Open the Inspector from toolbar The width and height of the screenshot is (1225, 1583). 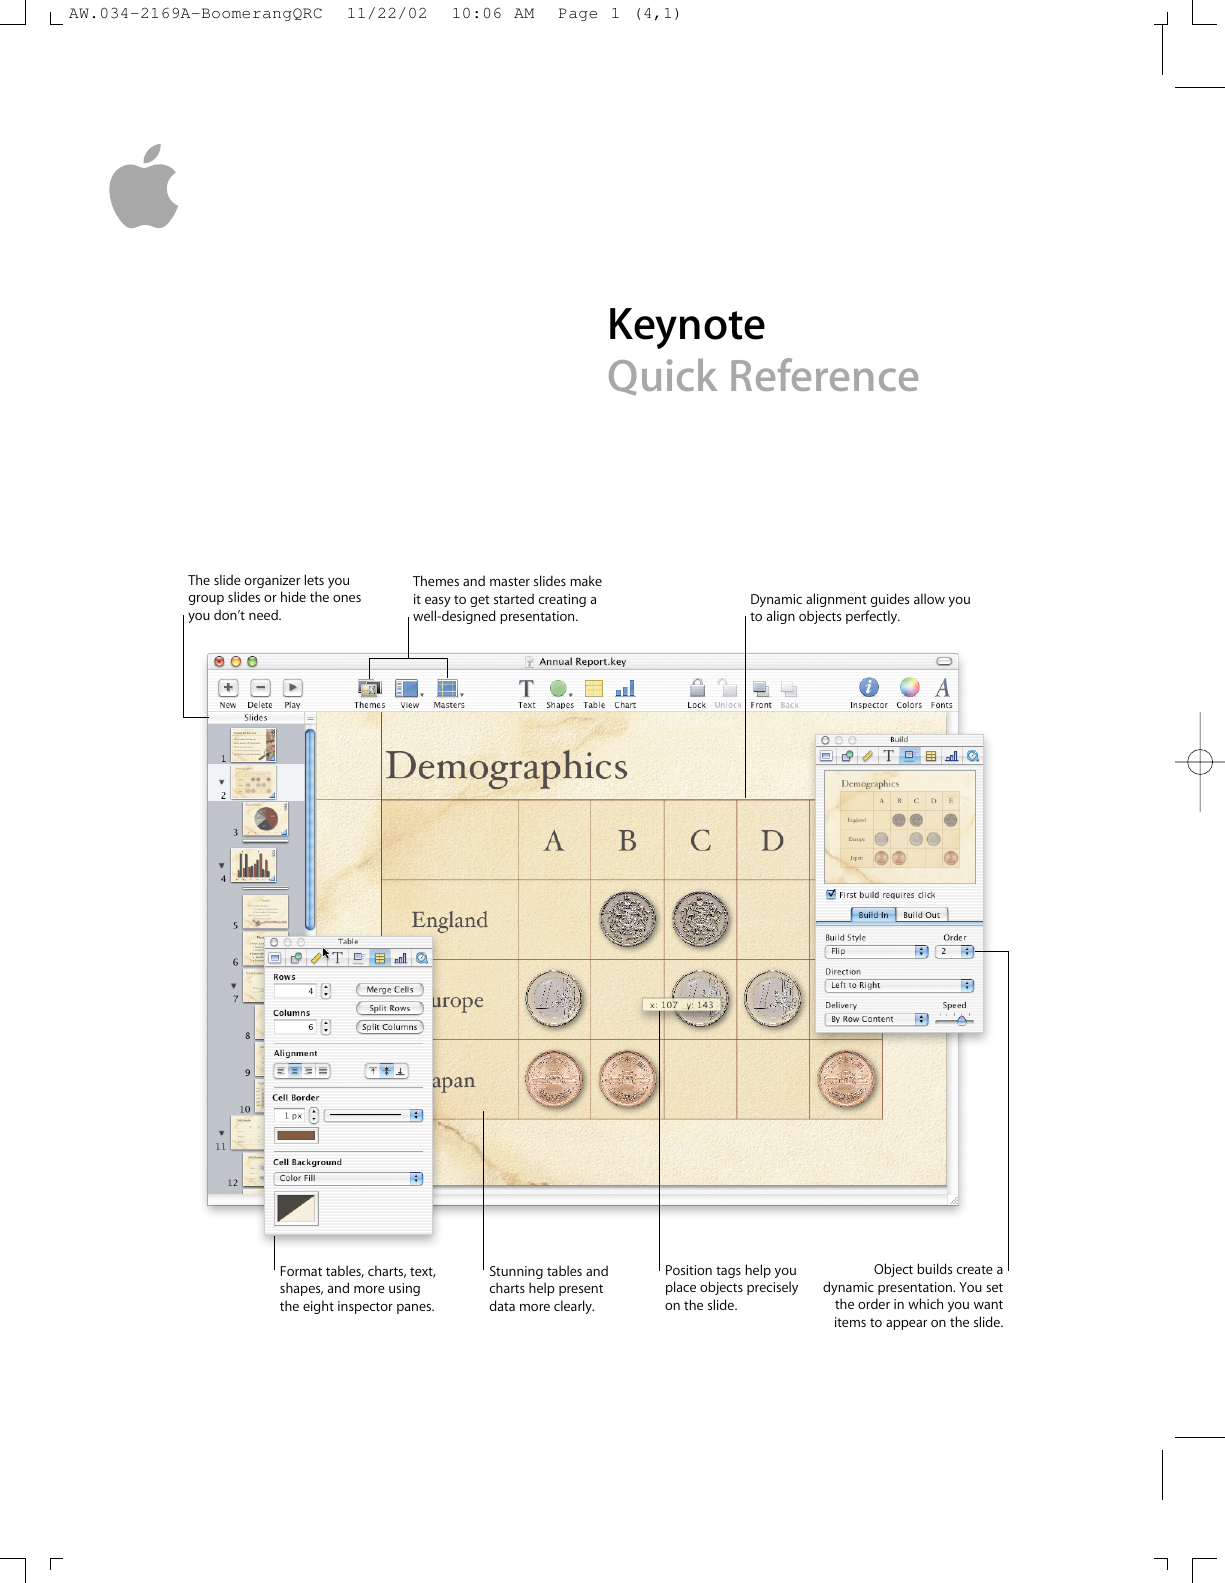pos(869,687)
